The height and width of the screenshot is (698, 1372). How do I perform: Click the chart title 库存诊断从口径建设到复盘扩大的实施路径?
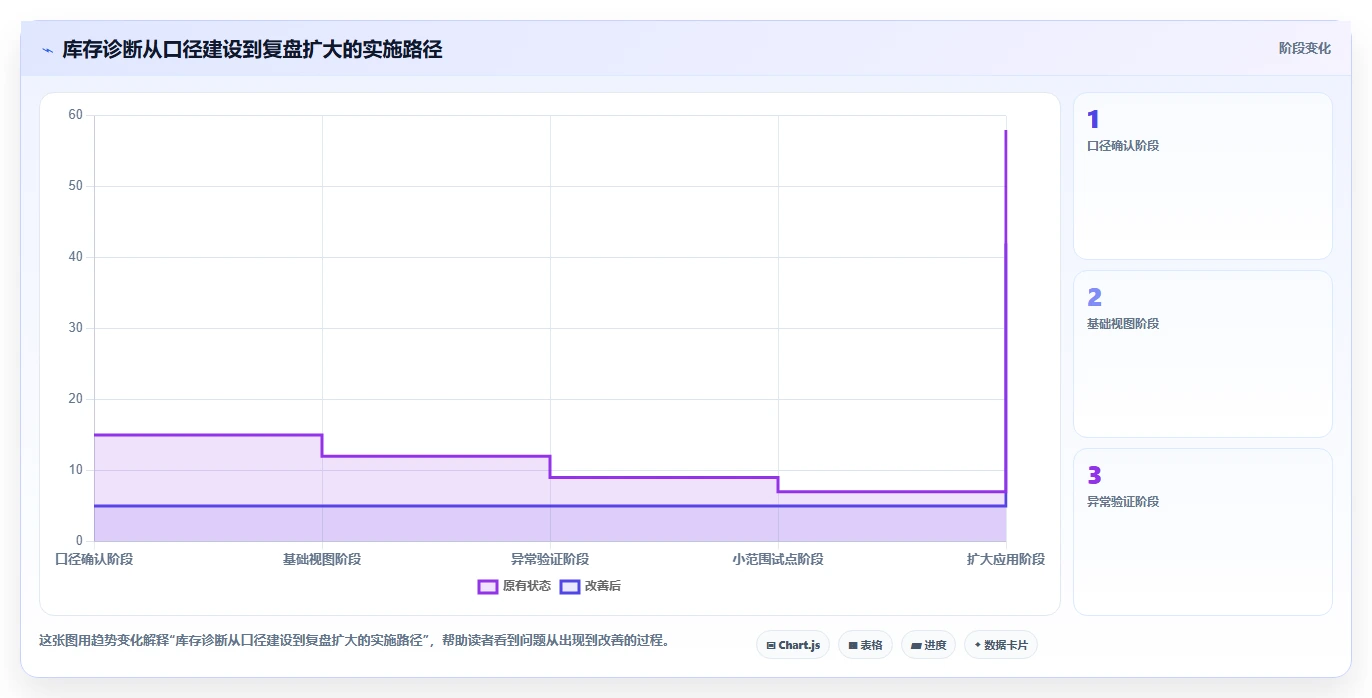click(x=252, y=49)
